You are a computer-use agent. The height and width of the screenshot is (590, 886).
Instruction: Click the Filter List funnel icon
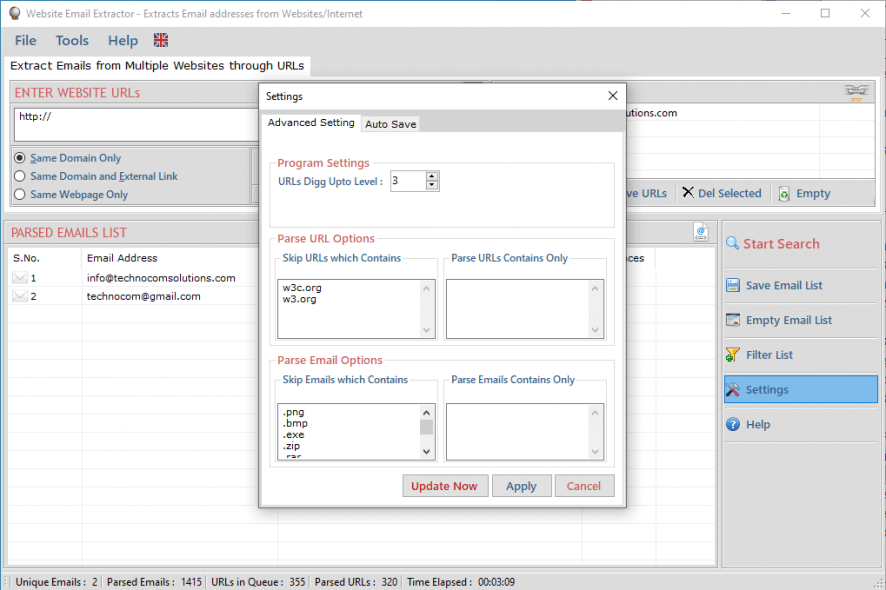(x=733, y=355)
